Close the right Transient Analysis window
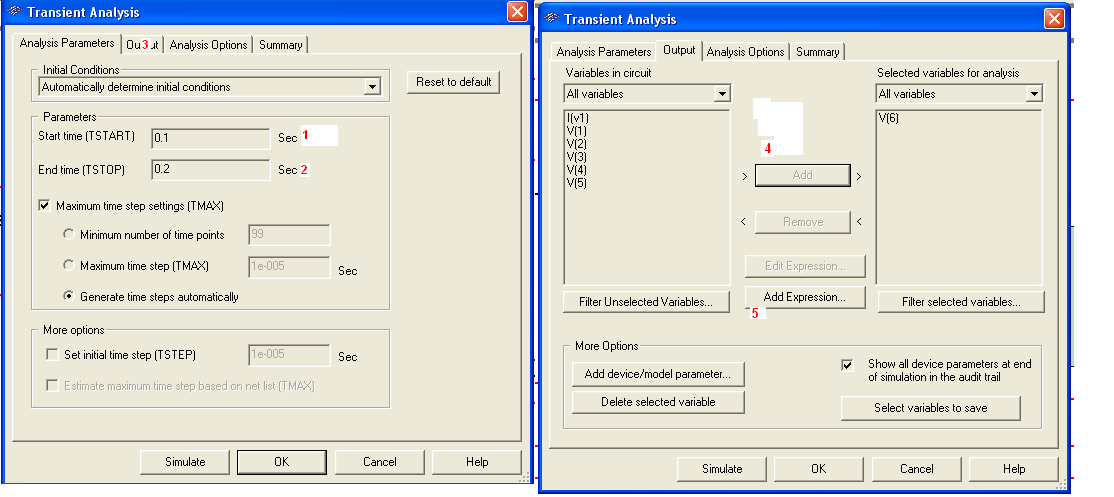 [1054, 19]
